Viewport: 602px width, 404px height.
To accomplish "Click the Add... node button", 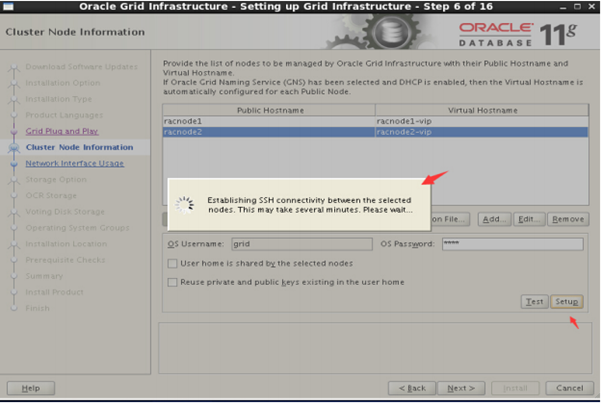I will point(494,219).
